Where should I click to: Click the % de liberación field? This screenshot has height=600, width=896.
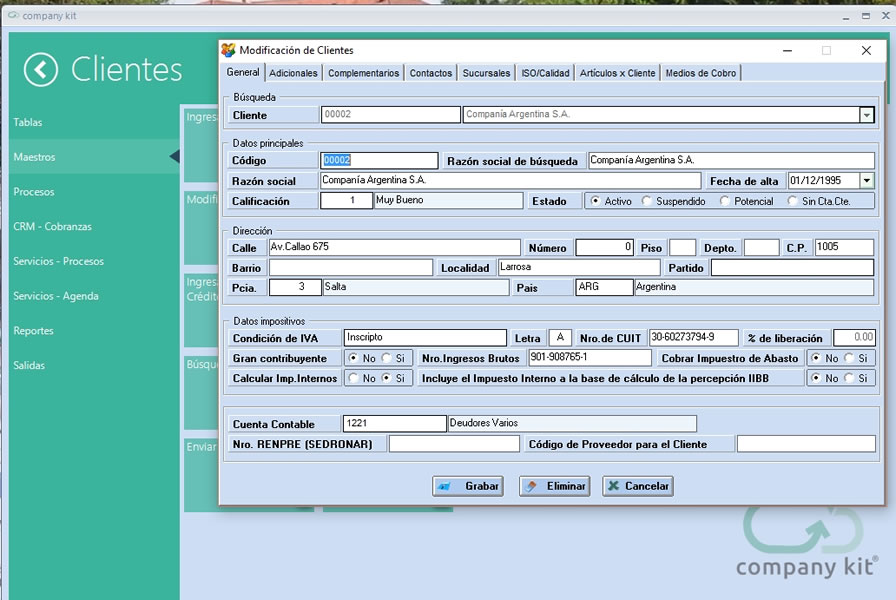pyautogui.click(x=854, y=338)
